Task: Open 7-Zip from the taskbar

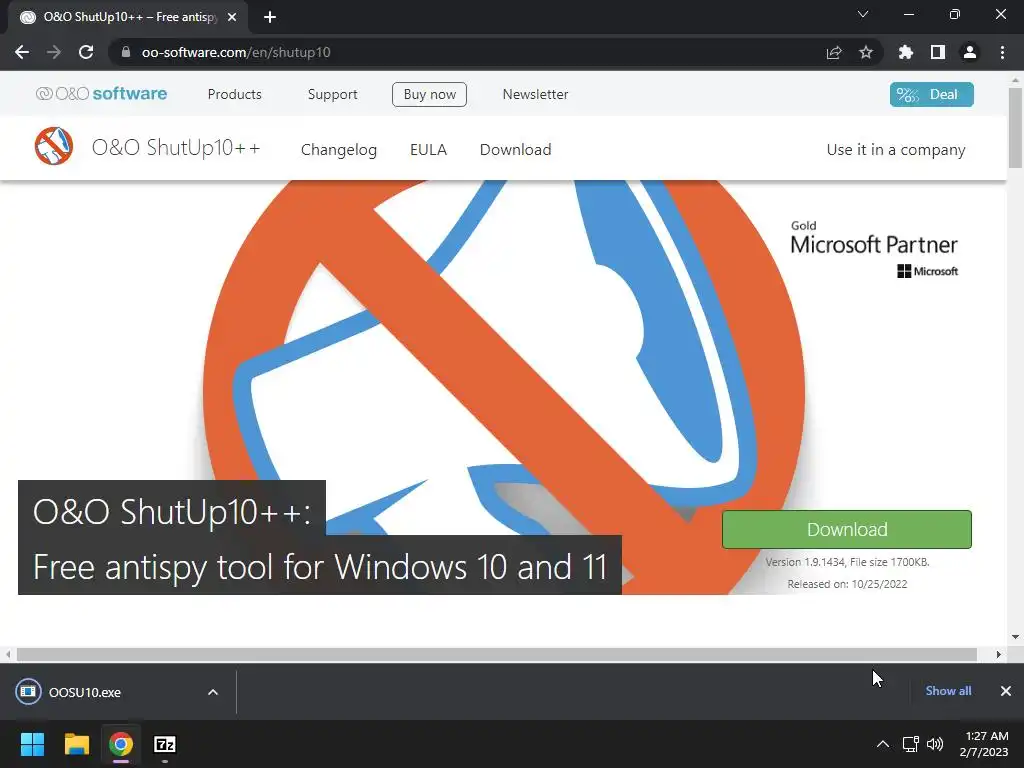Action: [165, 744]
